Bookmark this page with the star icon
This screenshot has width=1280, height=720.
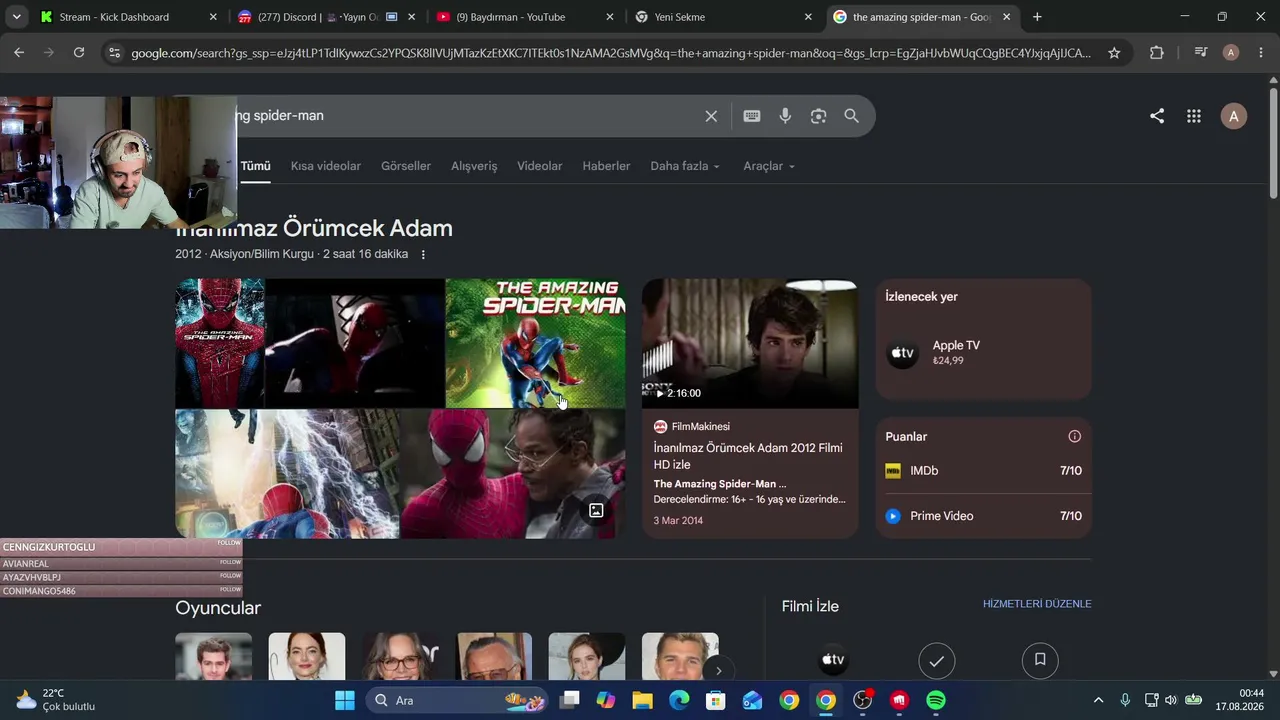pos(1114,53)
